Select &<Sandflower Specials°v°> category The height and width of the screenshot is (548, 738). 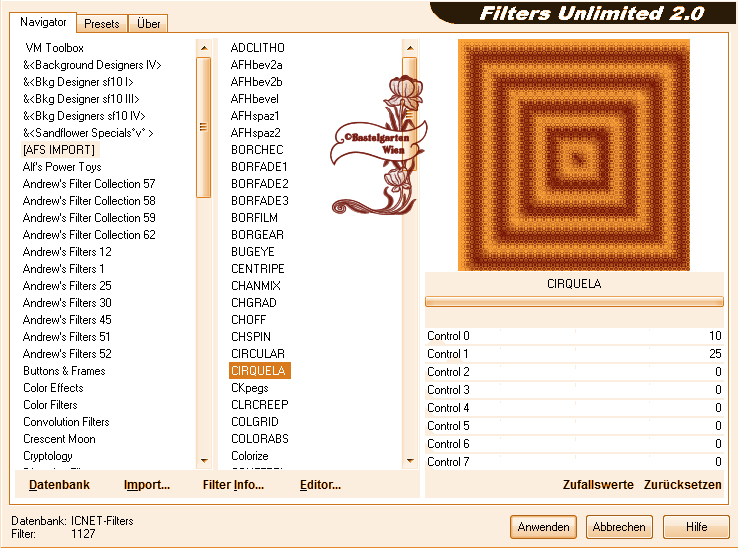coord(88,133)
